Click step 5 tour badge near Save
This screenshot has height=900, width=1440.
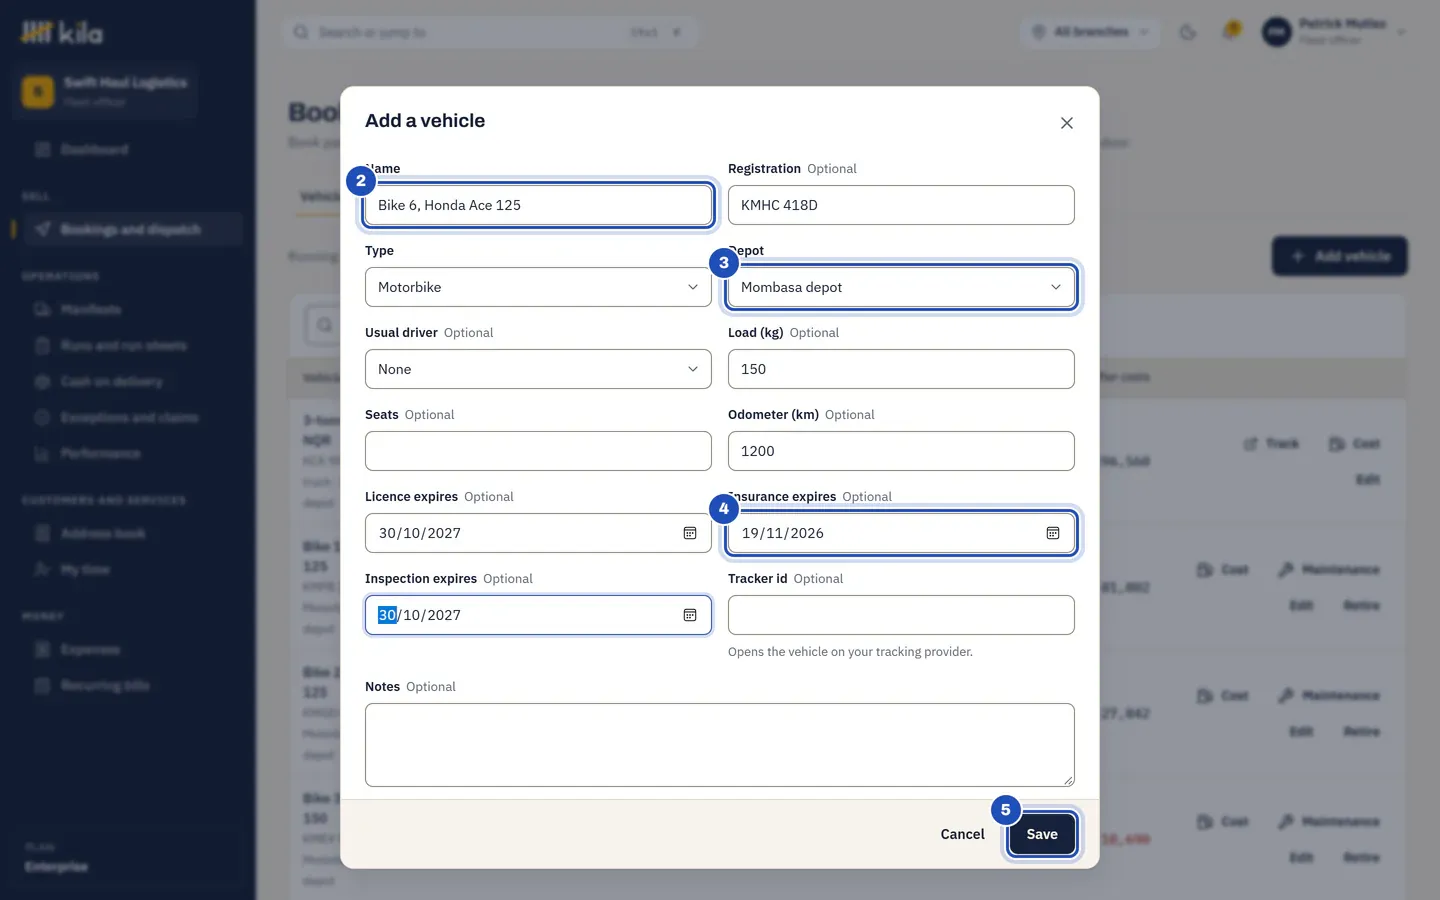pos(1006,810)
